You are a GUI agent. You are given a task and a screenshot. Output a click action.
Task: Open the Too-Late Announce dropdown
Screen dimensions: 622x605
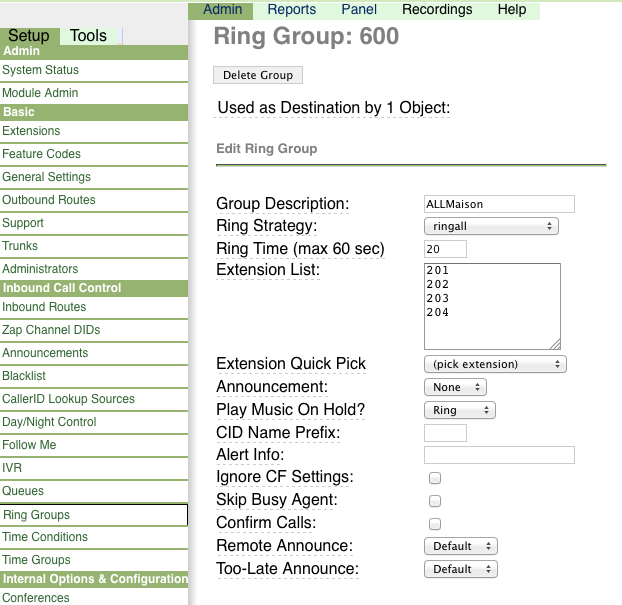(461, 569)
